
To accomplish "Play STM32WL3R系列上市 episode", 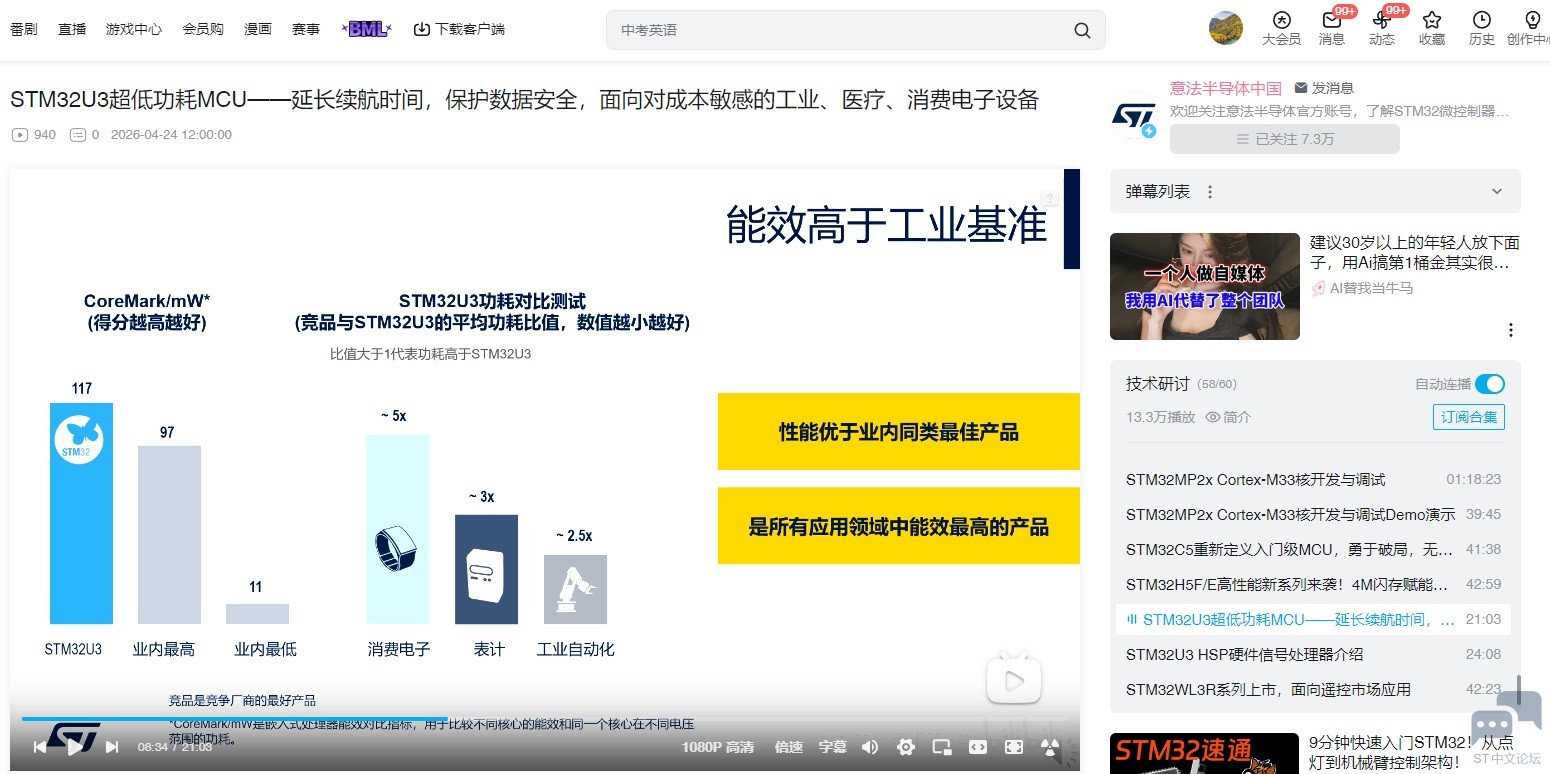I will click(x=1313, y=690).
